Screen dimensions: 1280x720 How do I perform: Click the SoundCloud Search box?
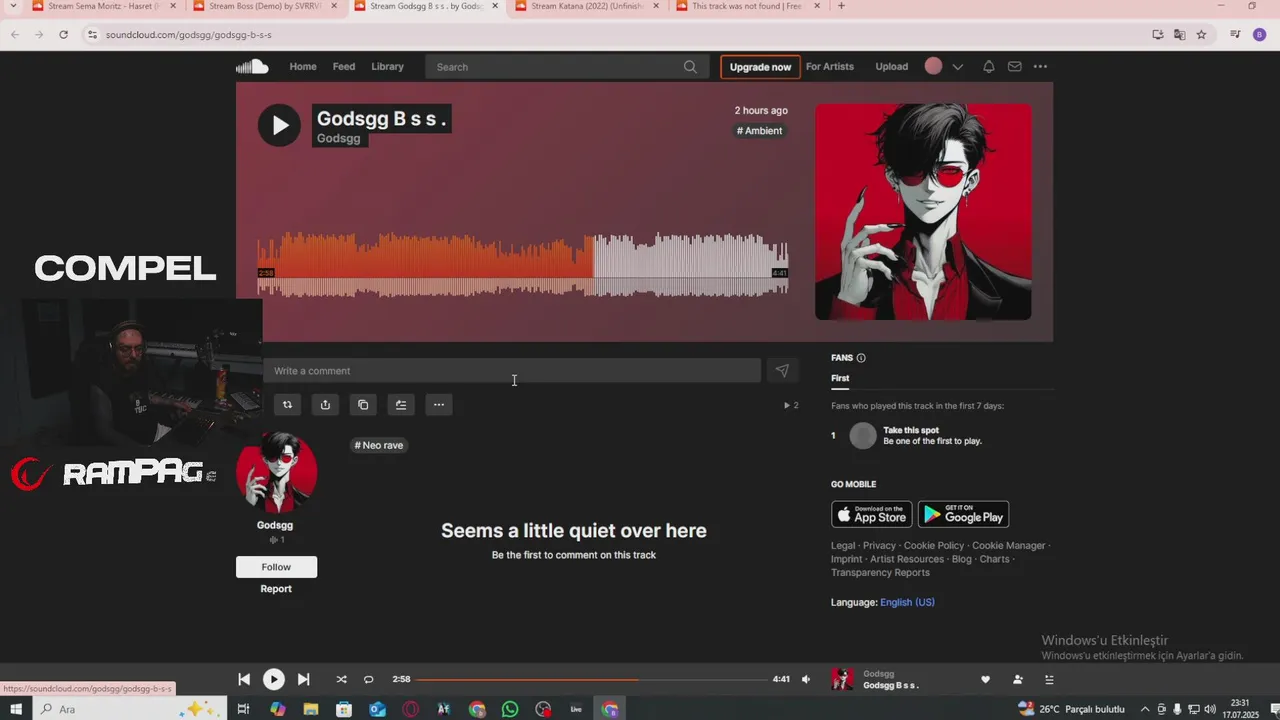click(565, 67)
